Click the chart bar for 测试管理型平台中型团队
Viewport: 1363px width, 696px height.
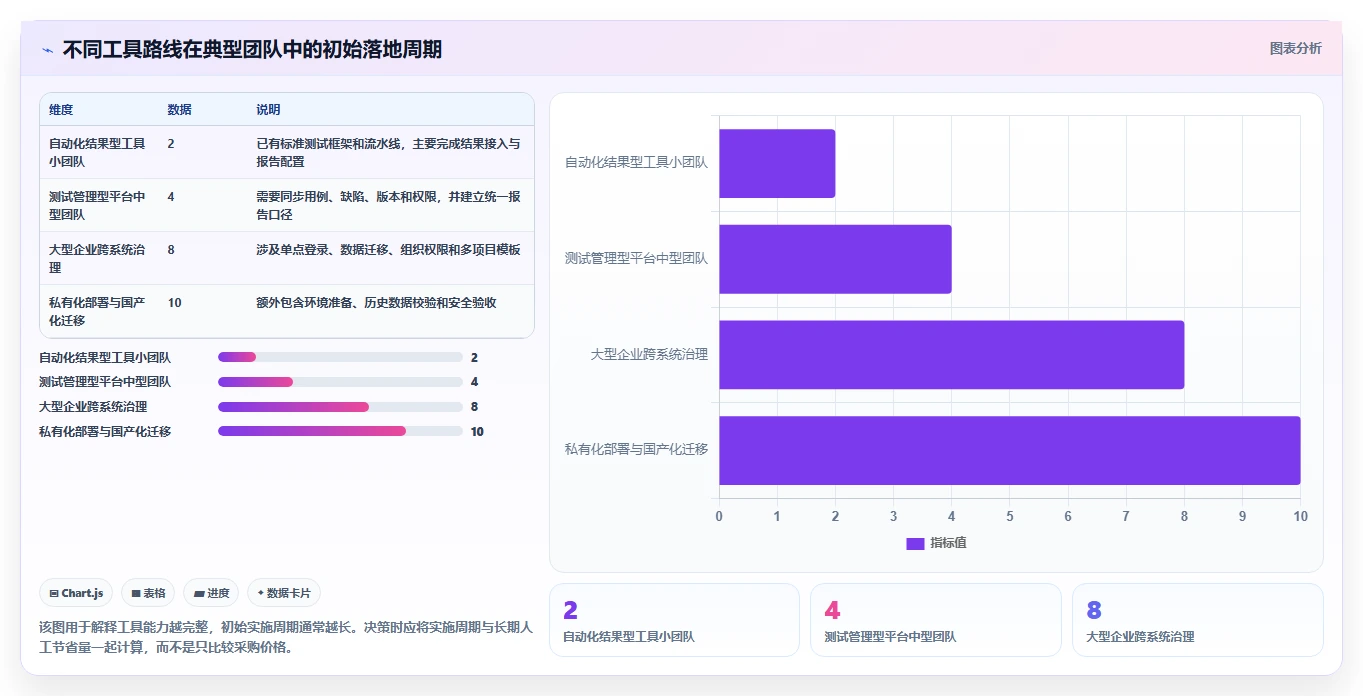click(835, 259)
